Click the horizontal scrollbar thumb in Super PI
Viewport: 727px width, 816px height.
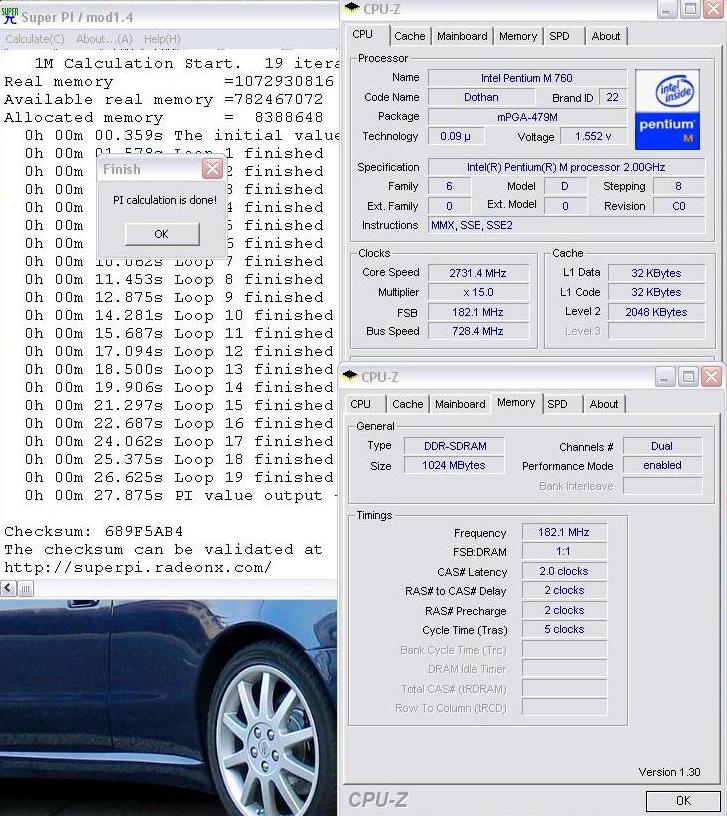tap(25, 589)
